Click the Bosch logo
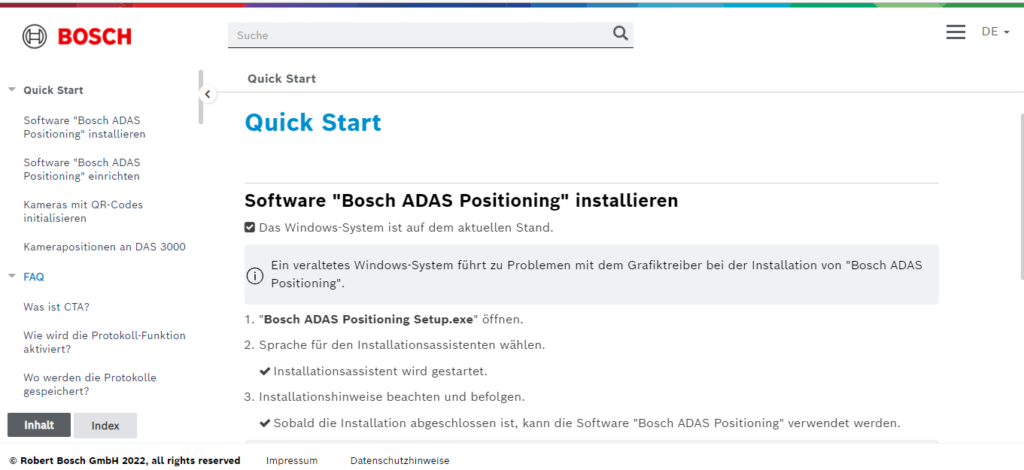Viewport: 1024px width, 470px height. 76,36
